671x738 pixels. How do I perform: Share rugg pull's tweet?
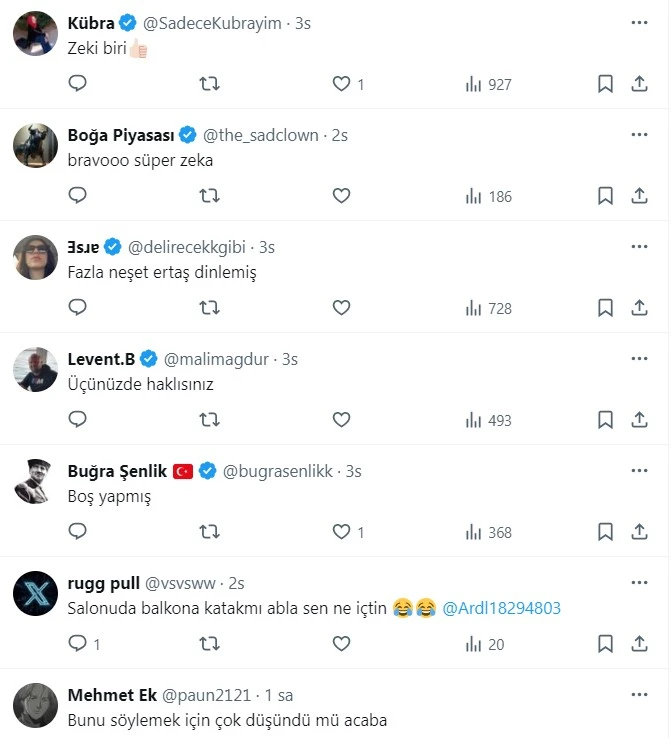640,645
